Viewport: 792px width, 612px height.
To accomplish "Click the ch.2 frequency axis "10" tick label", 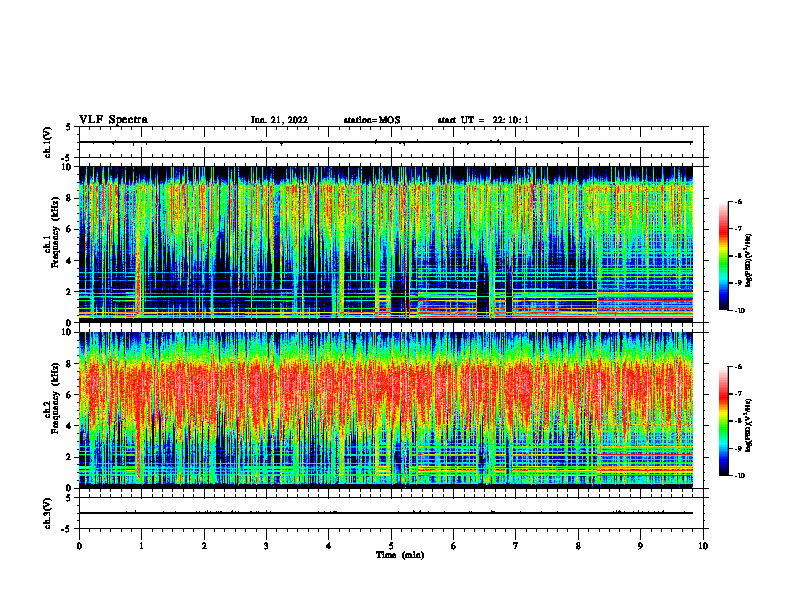I will [68, 332].
